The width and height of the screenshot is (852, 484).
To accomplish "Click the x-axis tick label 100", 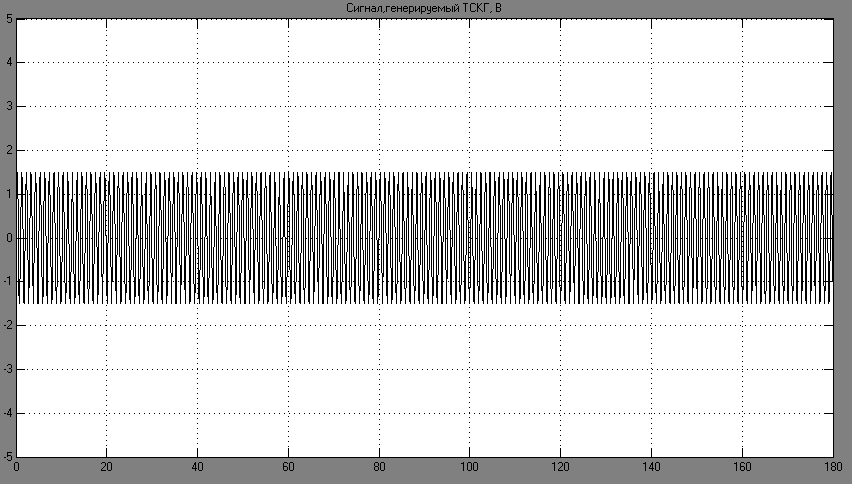I will 469,467.
